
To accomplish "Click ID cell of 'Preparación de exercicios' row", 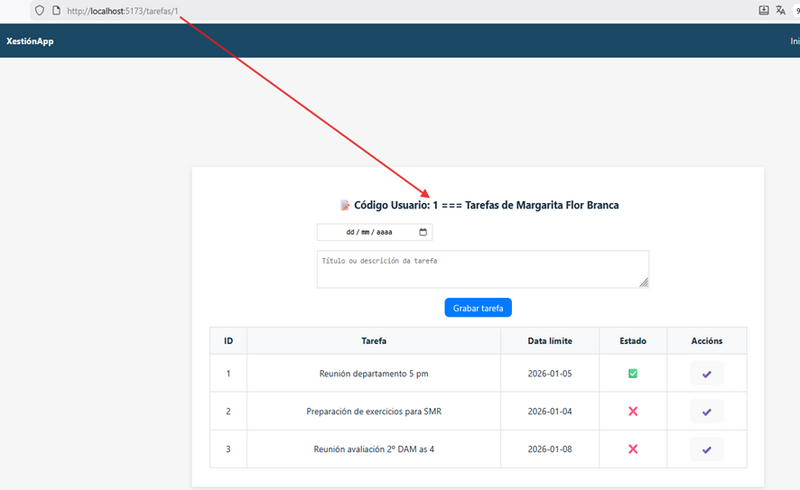I will [x=228, y=411].
